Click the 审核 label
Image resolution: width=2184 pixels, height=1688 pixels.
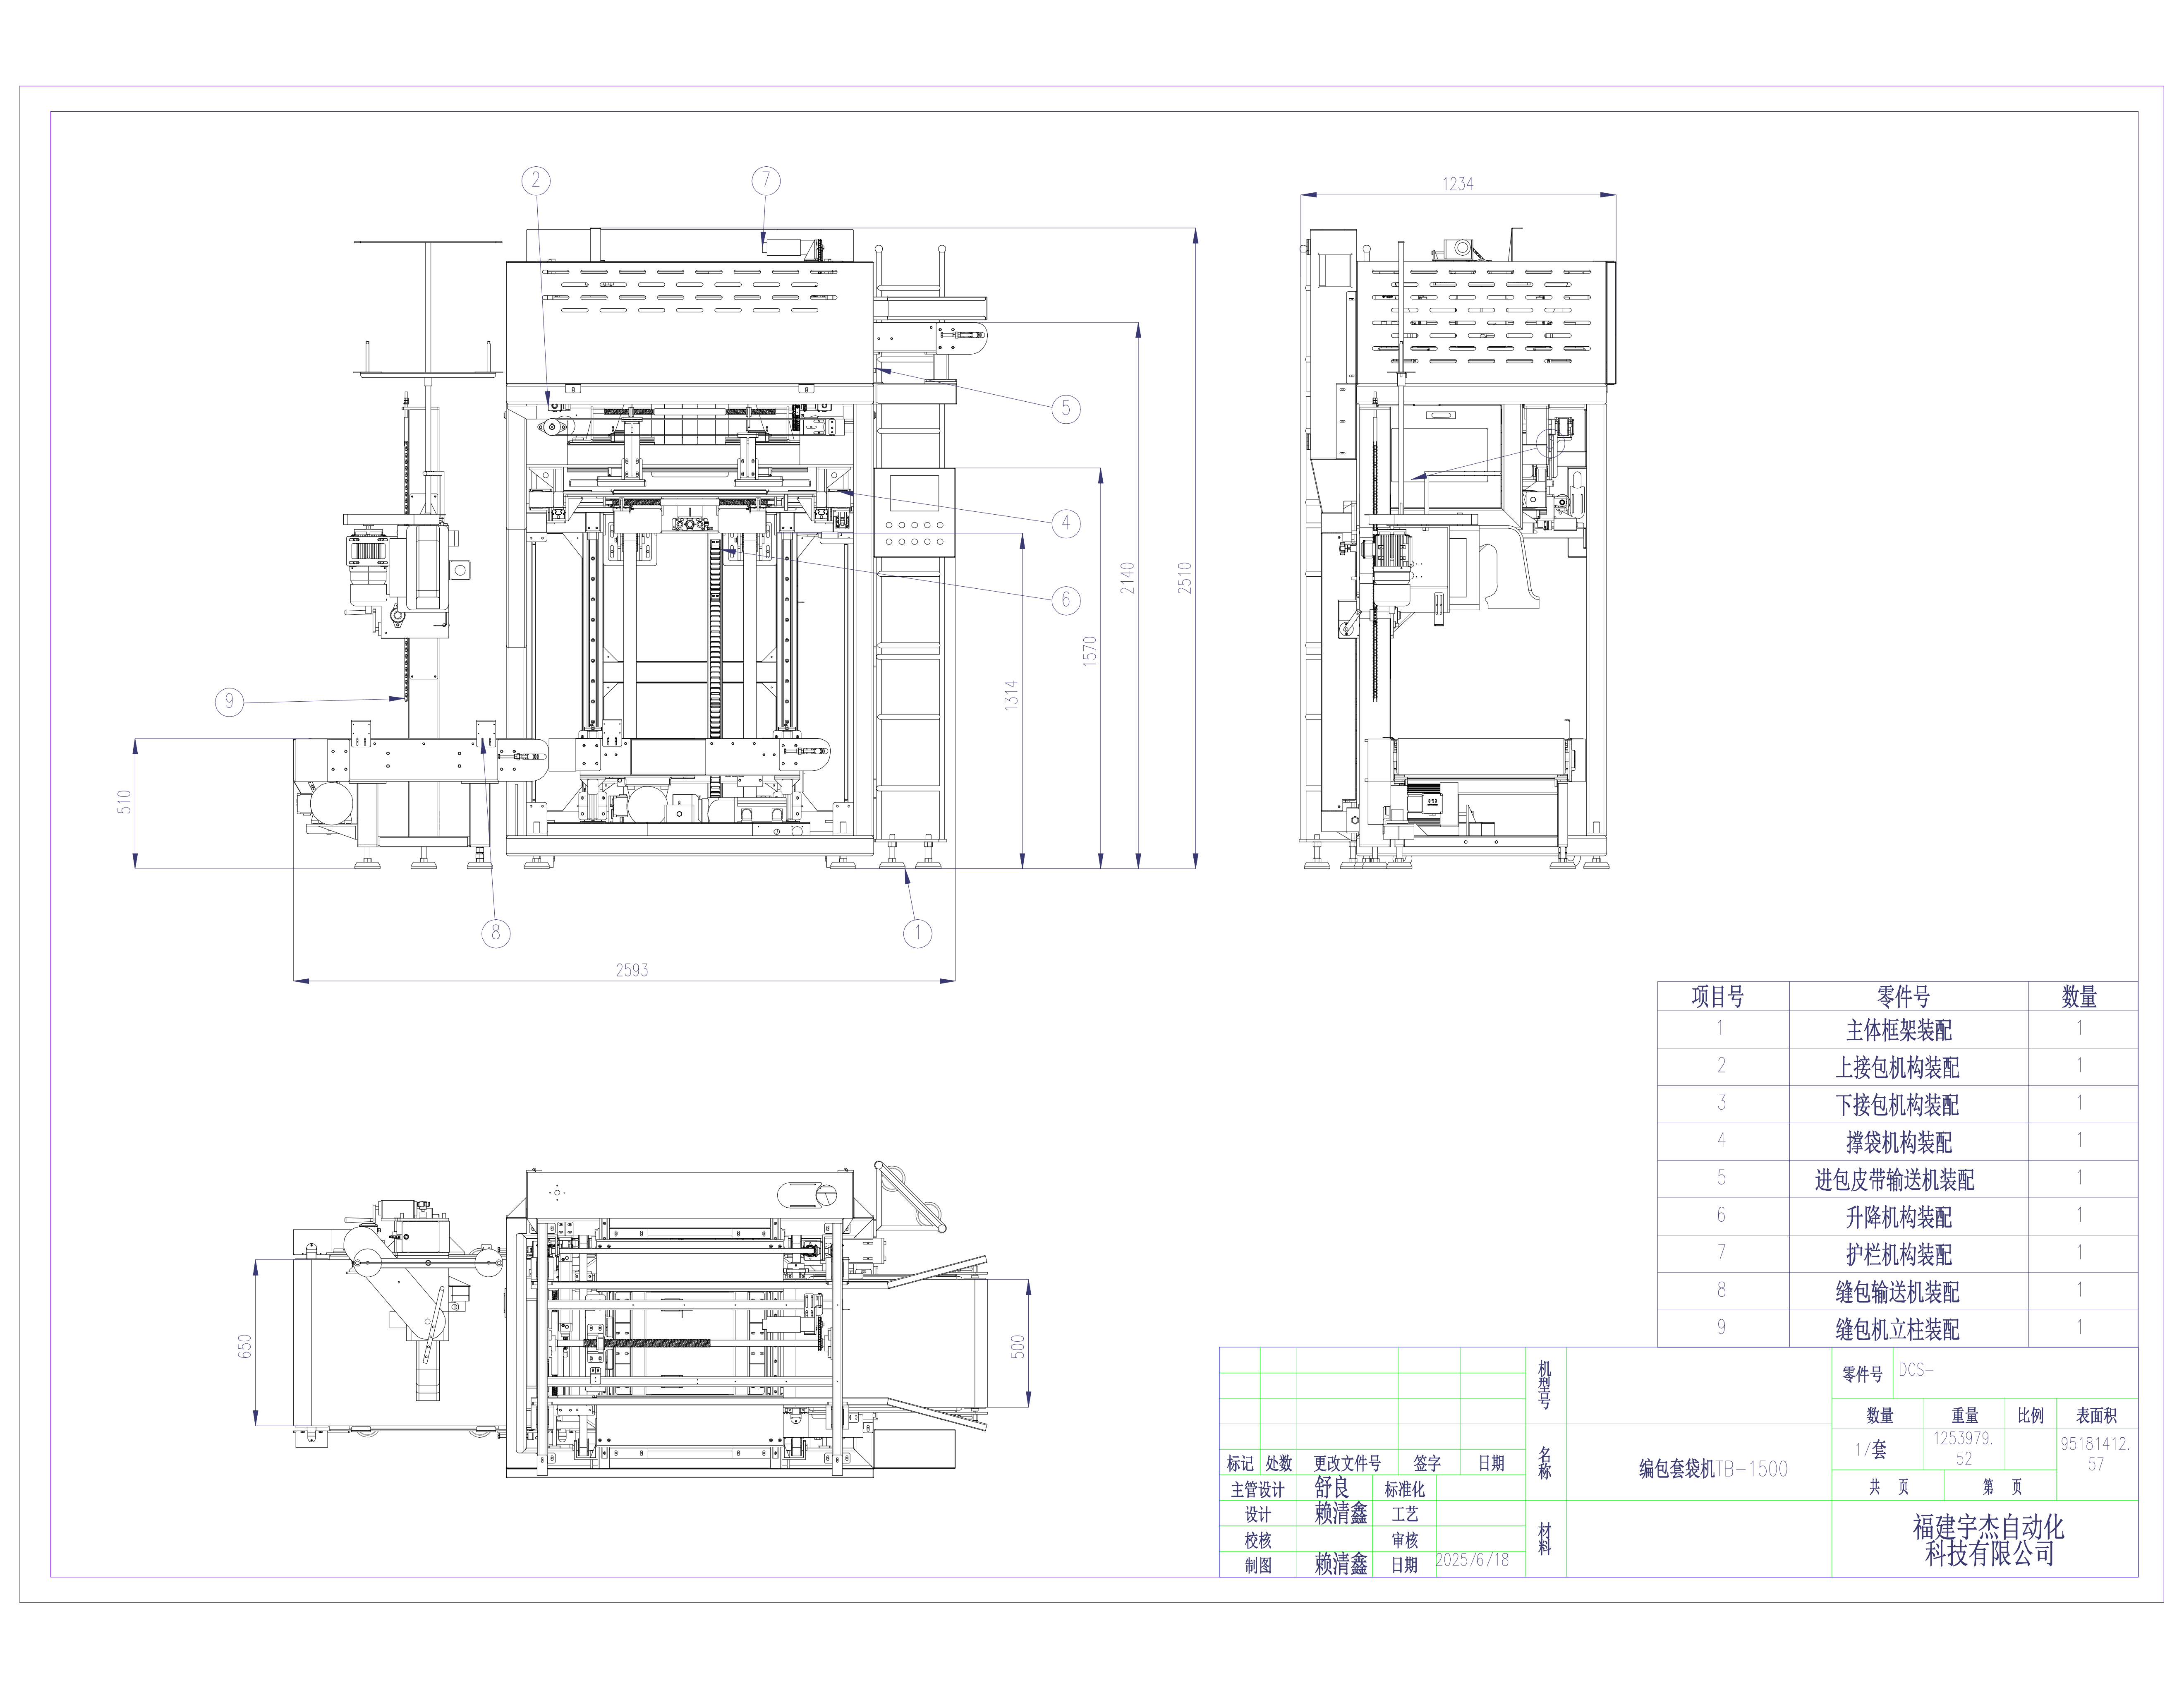pos(1405,1540)
